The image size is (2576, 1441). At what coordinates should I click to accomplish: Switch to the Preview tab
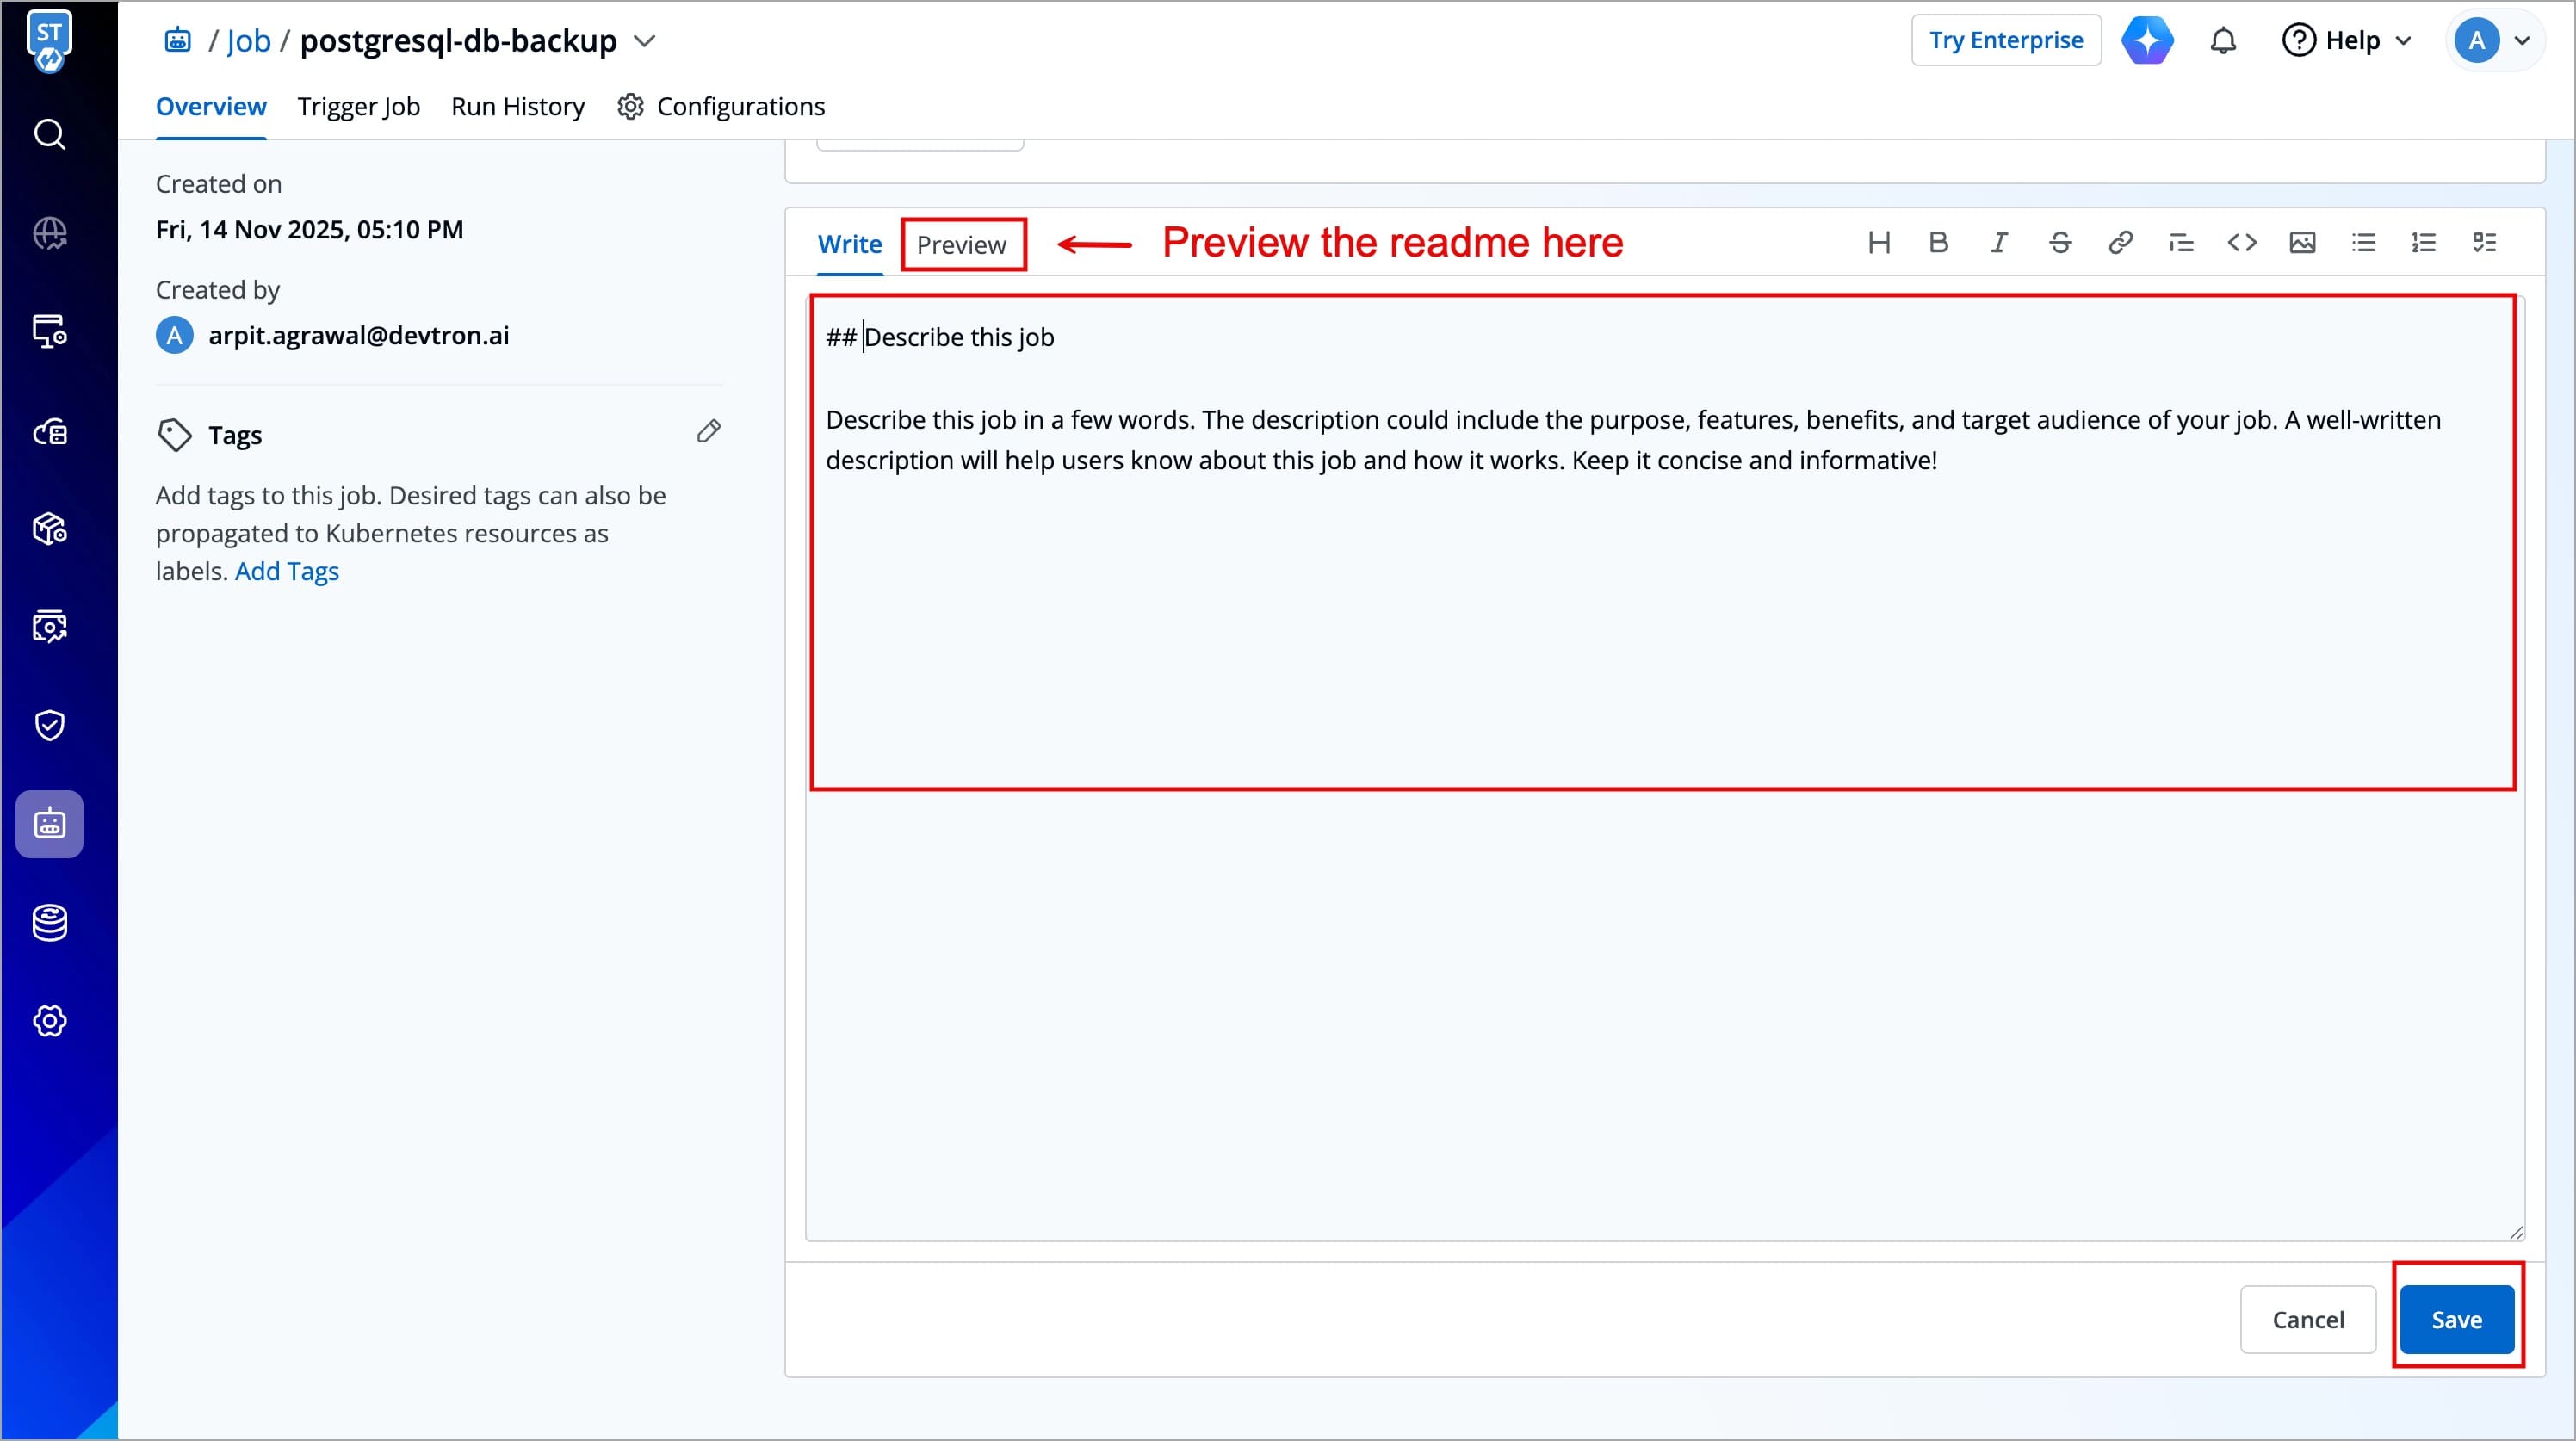coord(961,245)
